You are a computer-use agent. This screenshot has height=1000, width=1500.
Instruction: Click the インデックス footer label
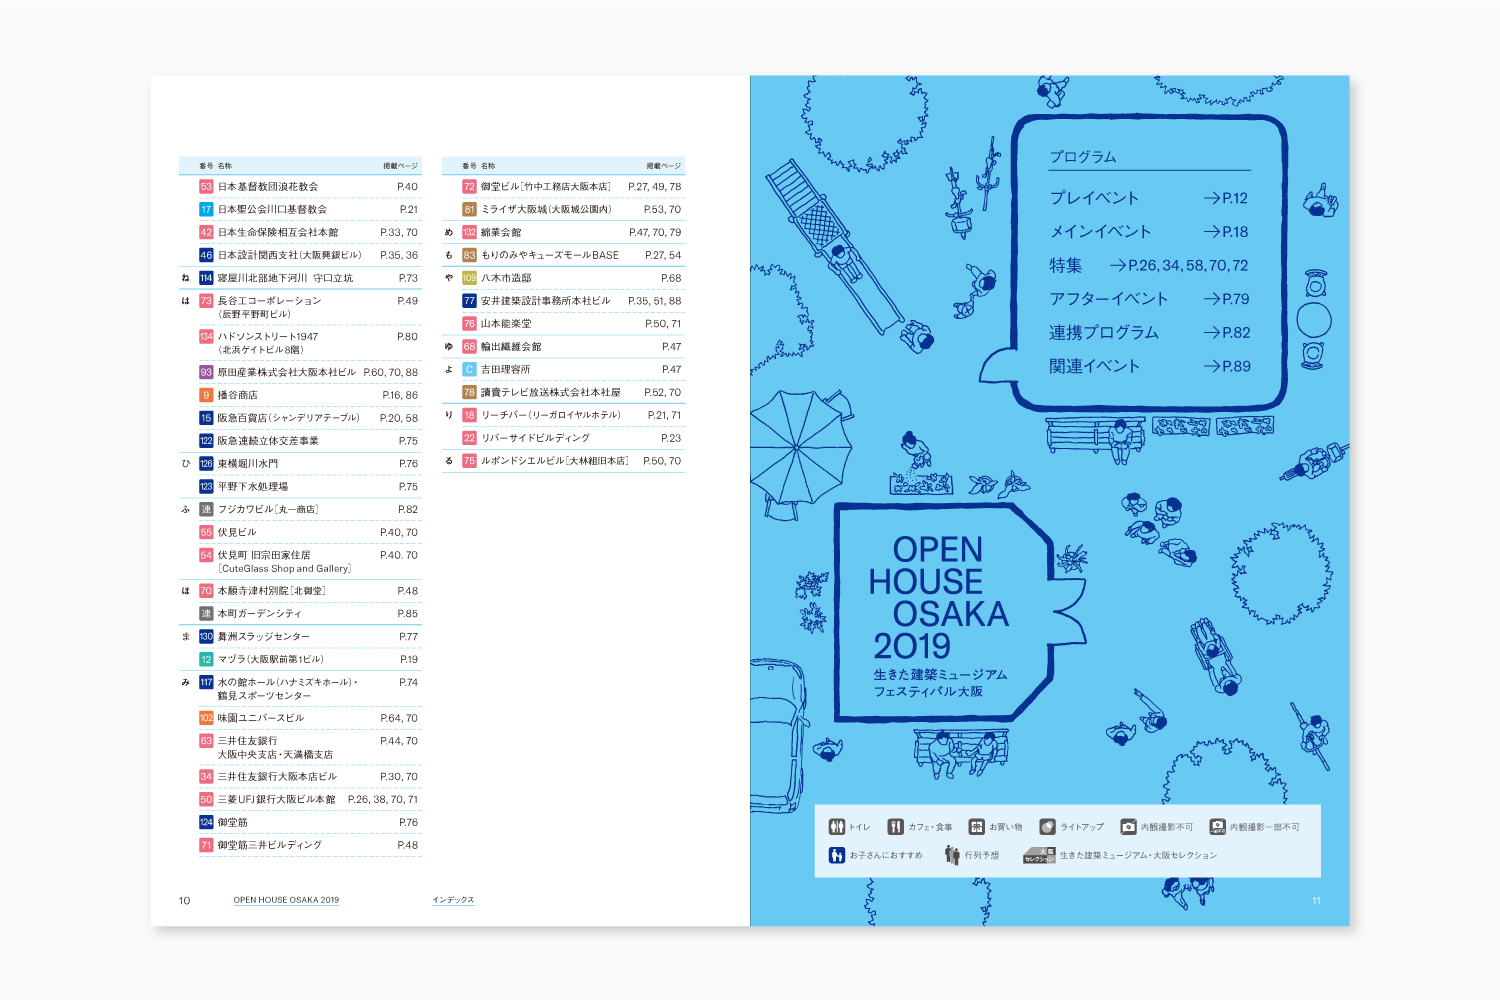pyautogui.click(x=453, y=900)
